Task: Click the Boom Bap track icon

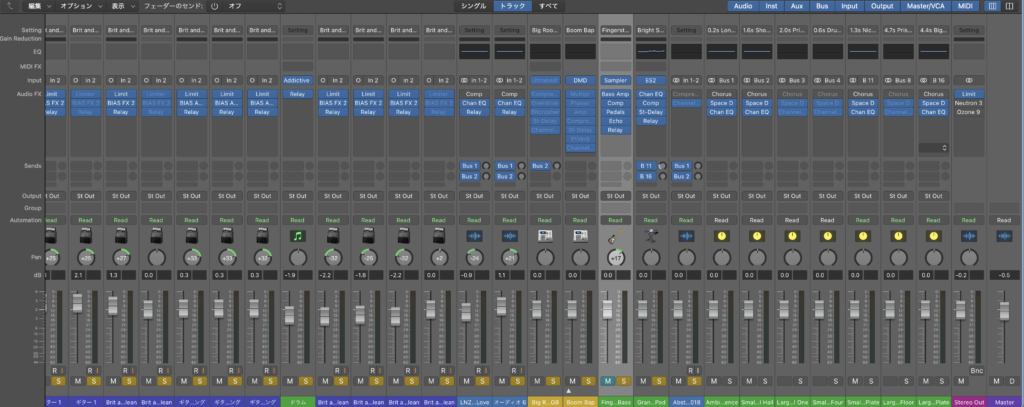Action: pyautogui.click(x=579, y=235)
